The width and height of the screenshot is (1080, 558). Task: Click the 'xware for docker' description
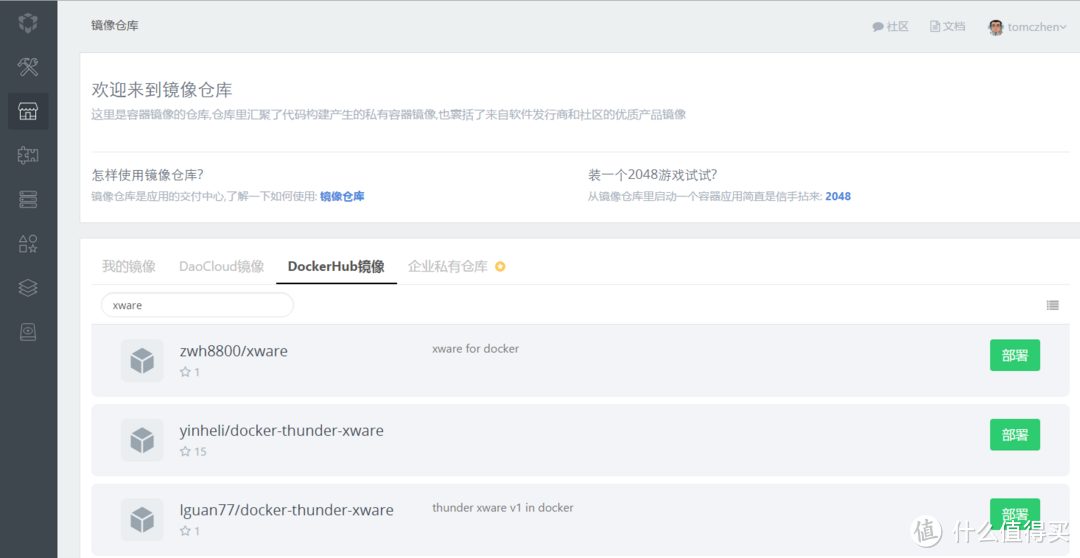[475, 349]
